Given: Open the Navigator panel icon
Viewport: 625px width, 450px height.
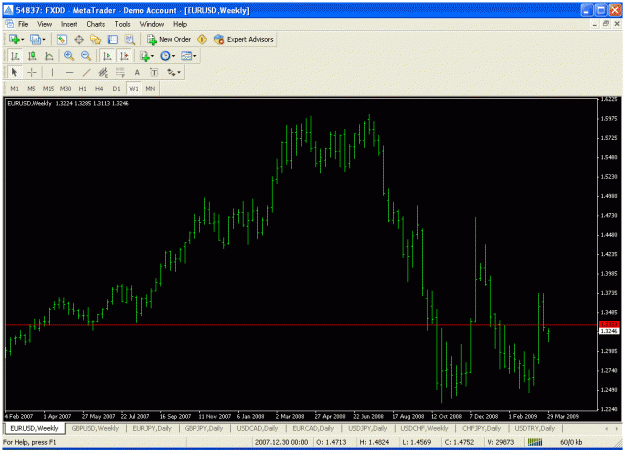Looking at the screenshot, I should click(96, 39).
